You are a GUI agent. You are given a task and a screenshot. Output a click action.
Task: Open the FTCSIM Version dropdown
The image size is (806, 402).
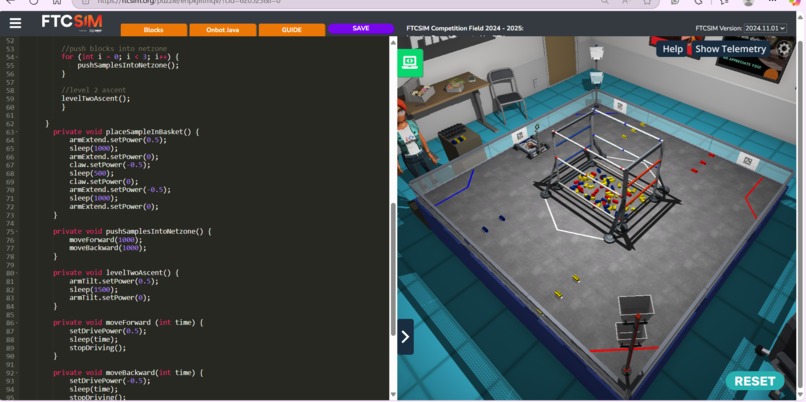pyautogui.click(x=765, y=28)
